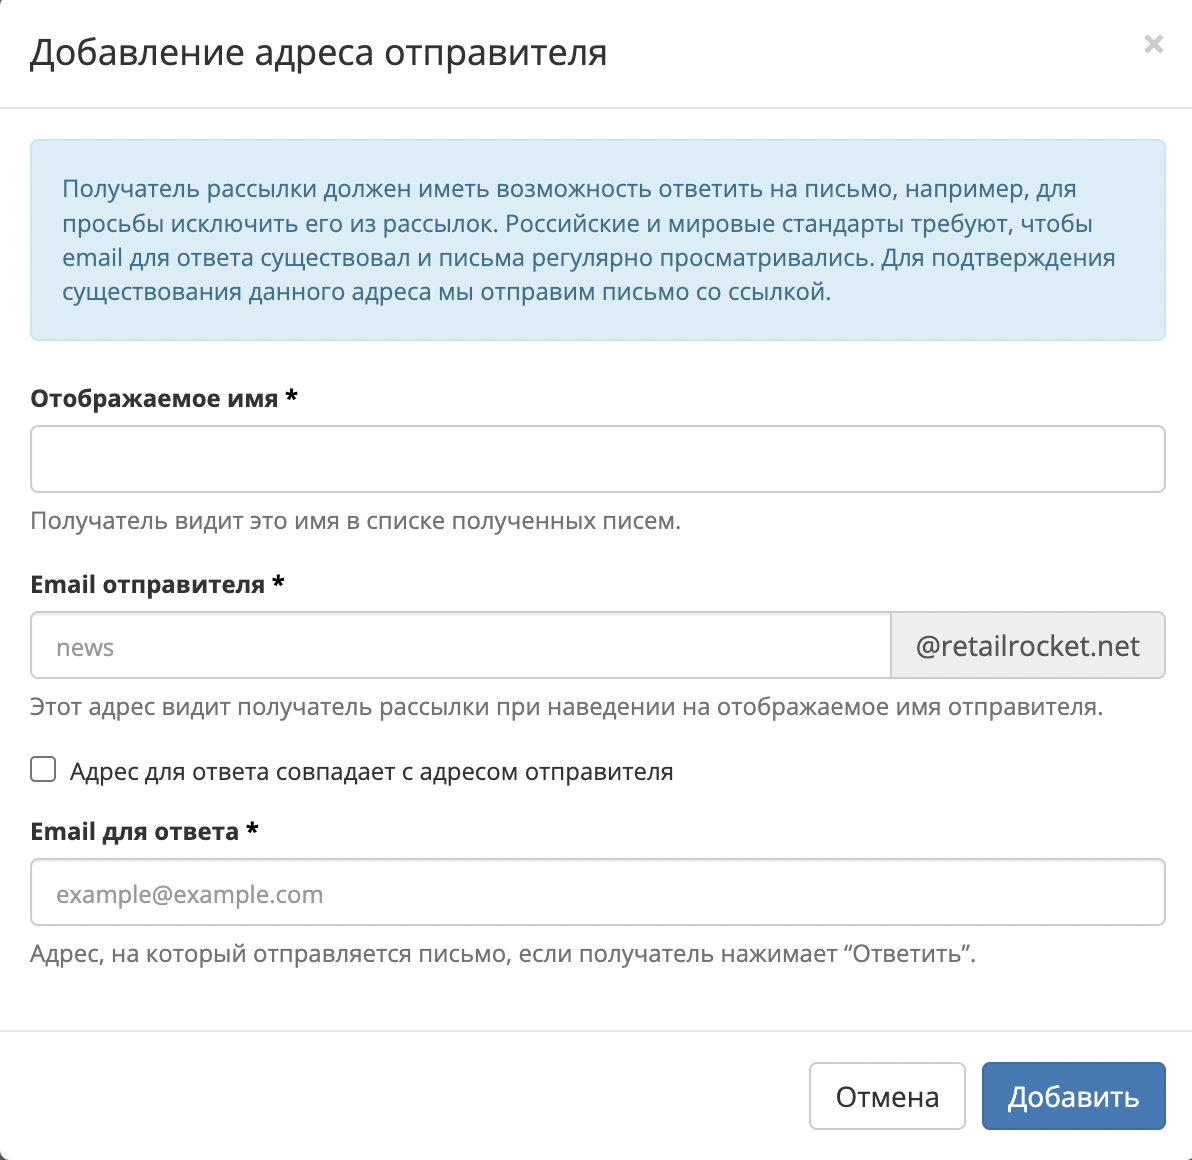Click the required asterisk next to Отображаемое имя
The width and height of the screenshot is (1192, 1160).
(291, 396)
